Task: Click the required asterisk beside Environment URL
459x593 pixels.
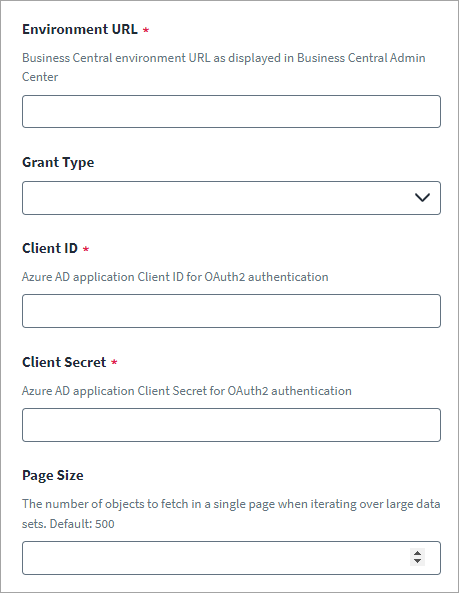Action: [x=146, y=30]
